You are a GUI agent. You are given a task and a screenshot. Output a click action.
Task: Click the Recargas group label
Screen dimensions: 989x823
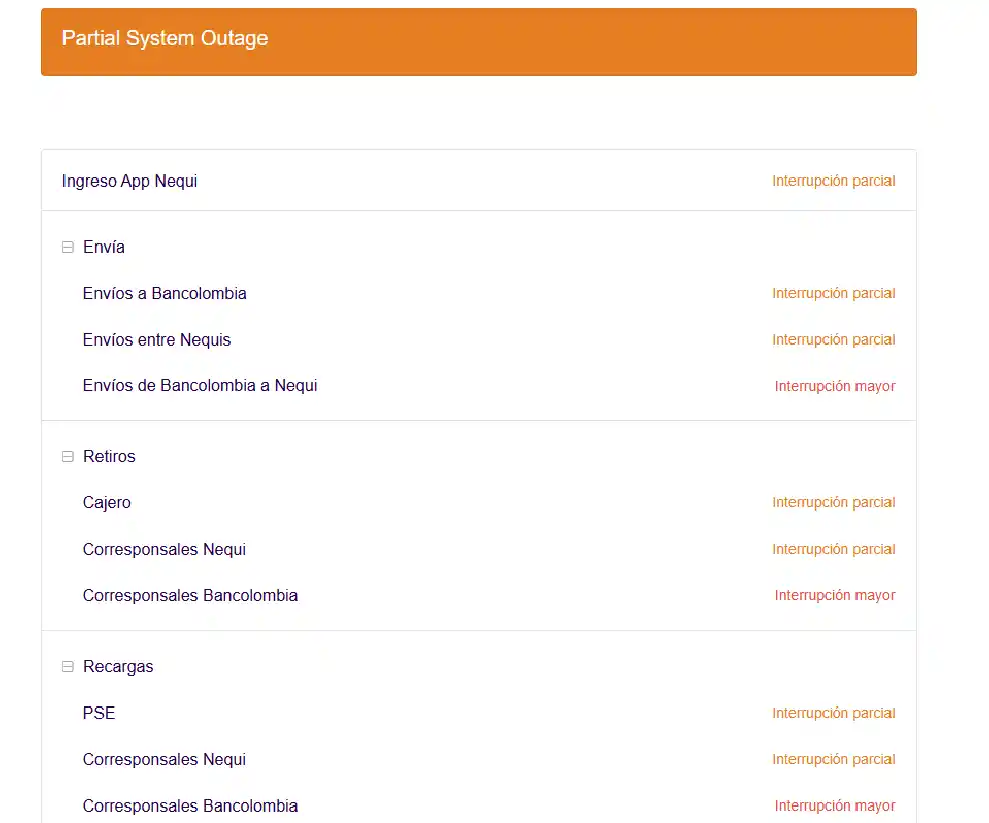(118, 666)
